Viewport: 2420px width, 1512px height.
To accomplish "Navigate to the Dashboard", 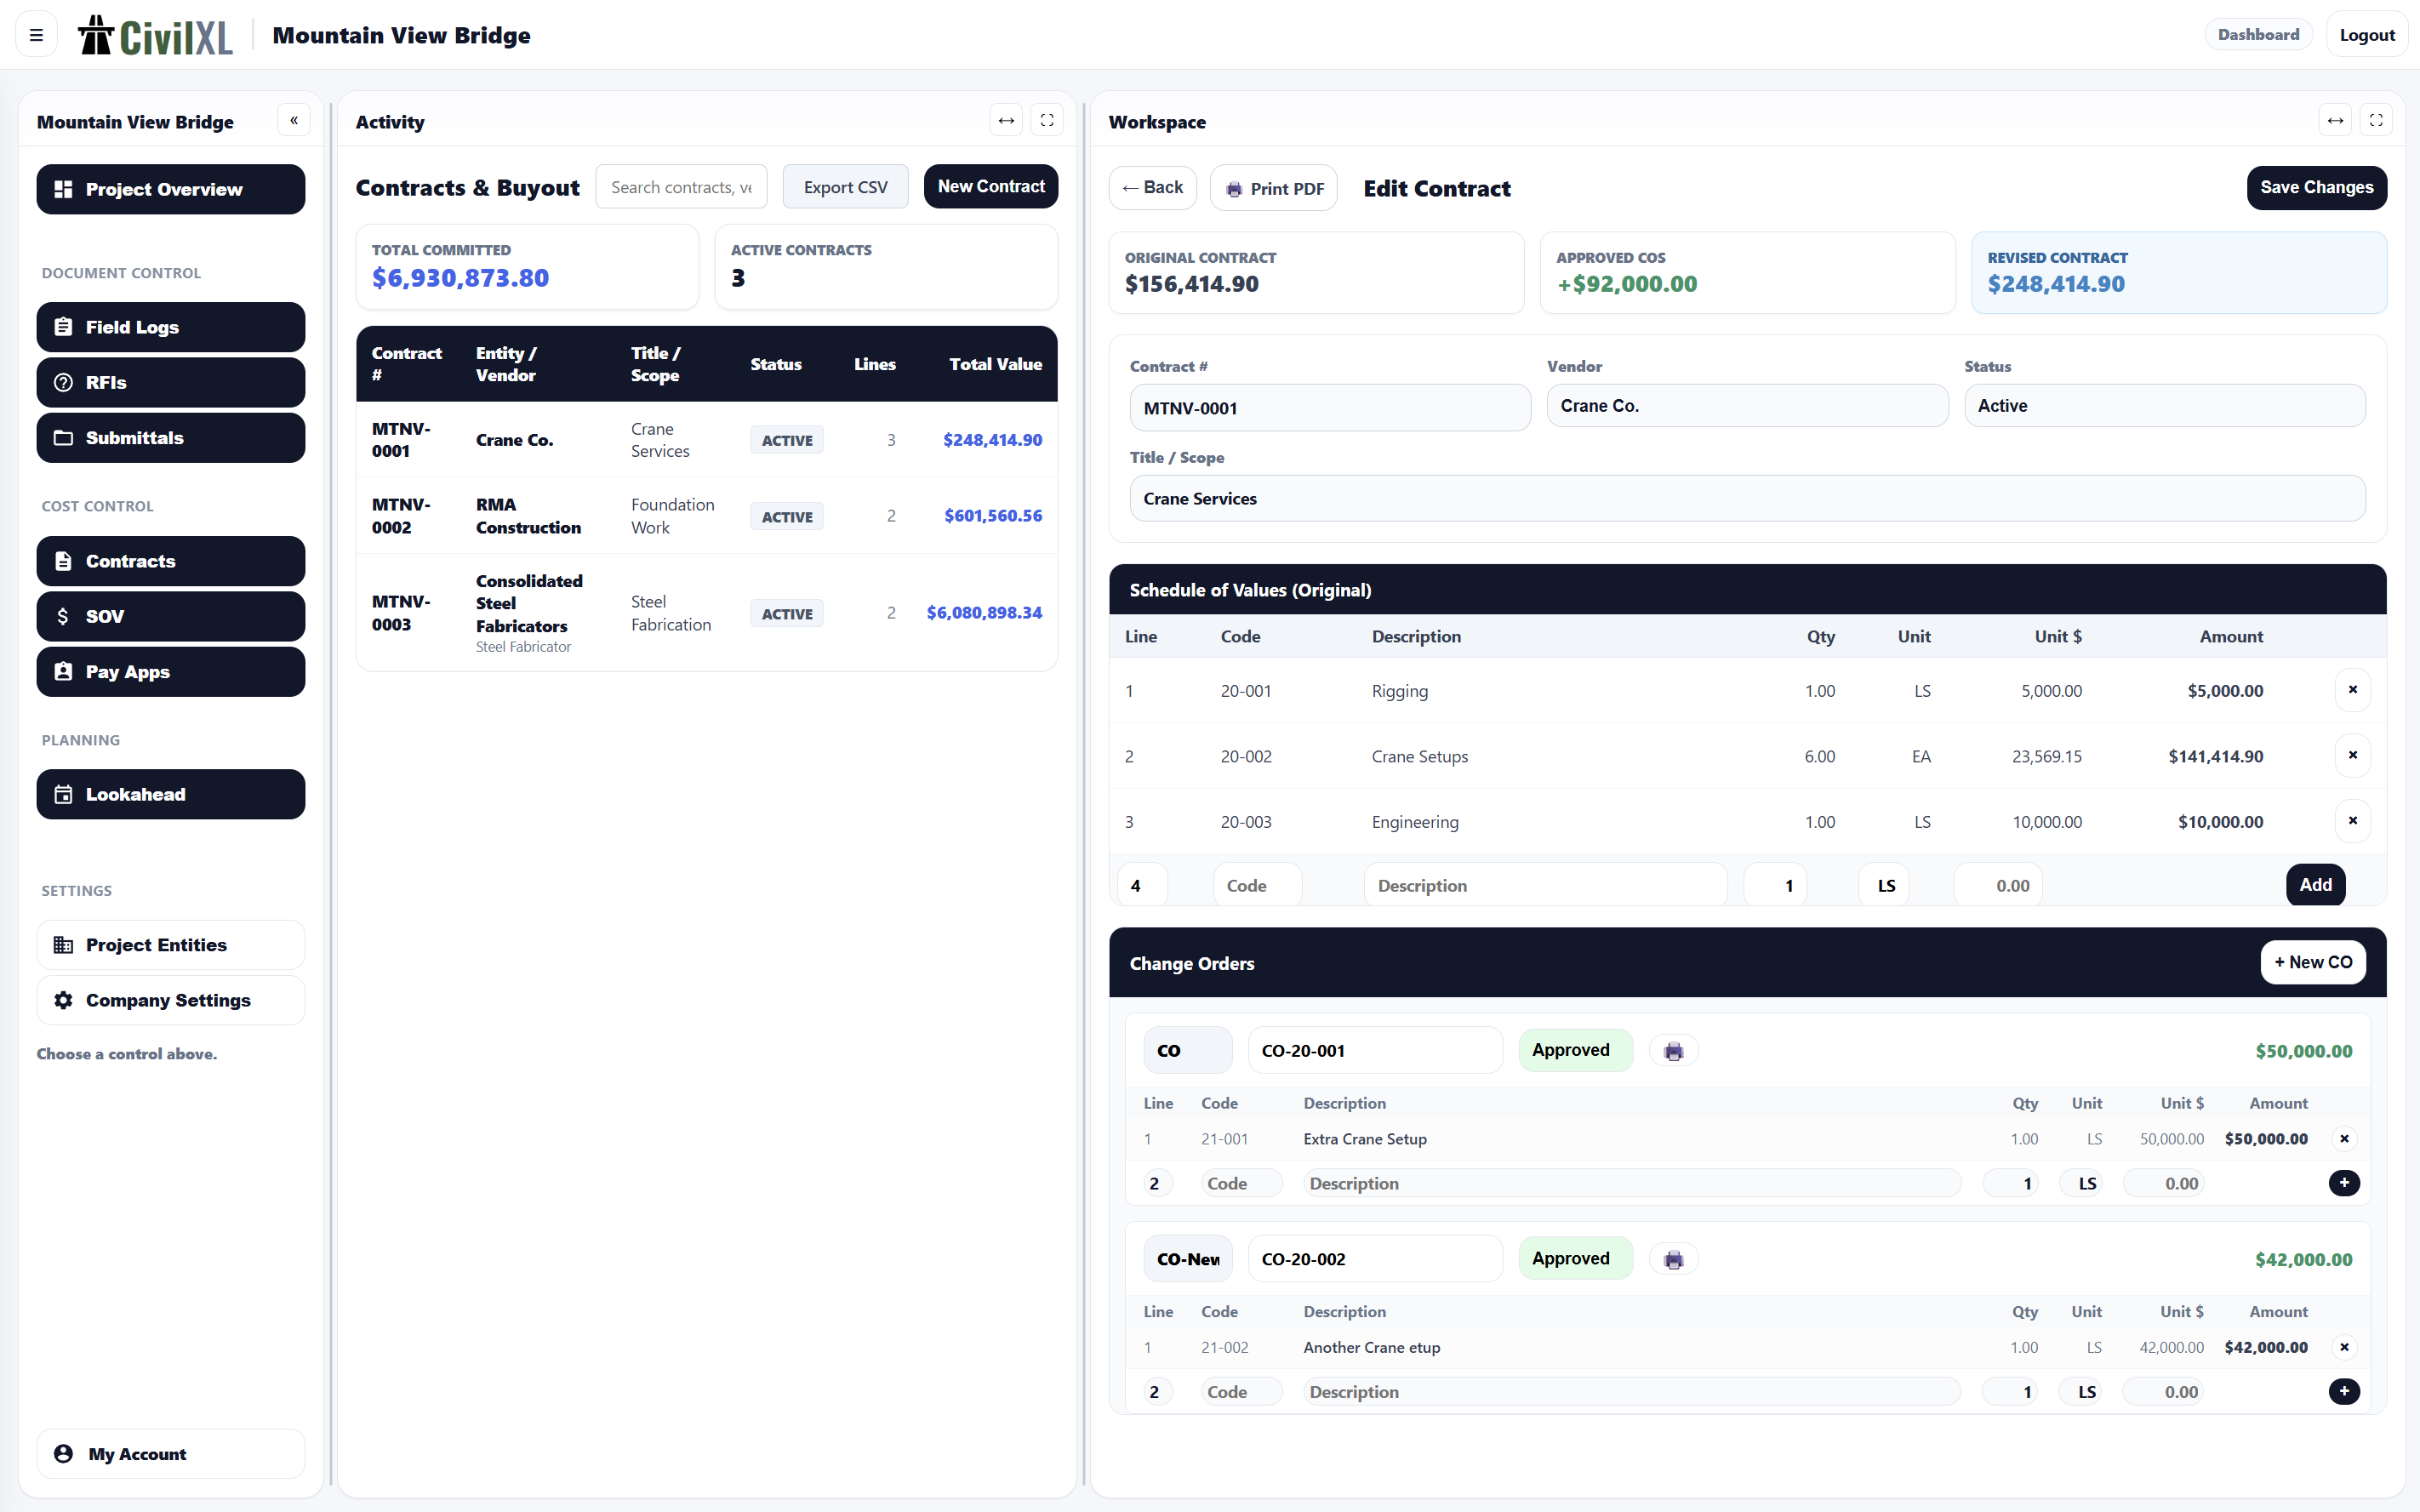I will [2258, 33].
